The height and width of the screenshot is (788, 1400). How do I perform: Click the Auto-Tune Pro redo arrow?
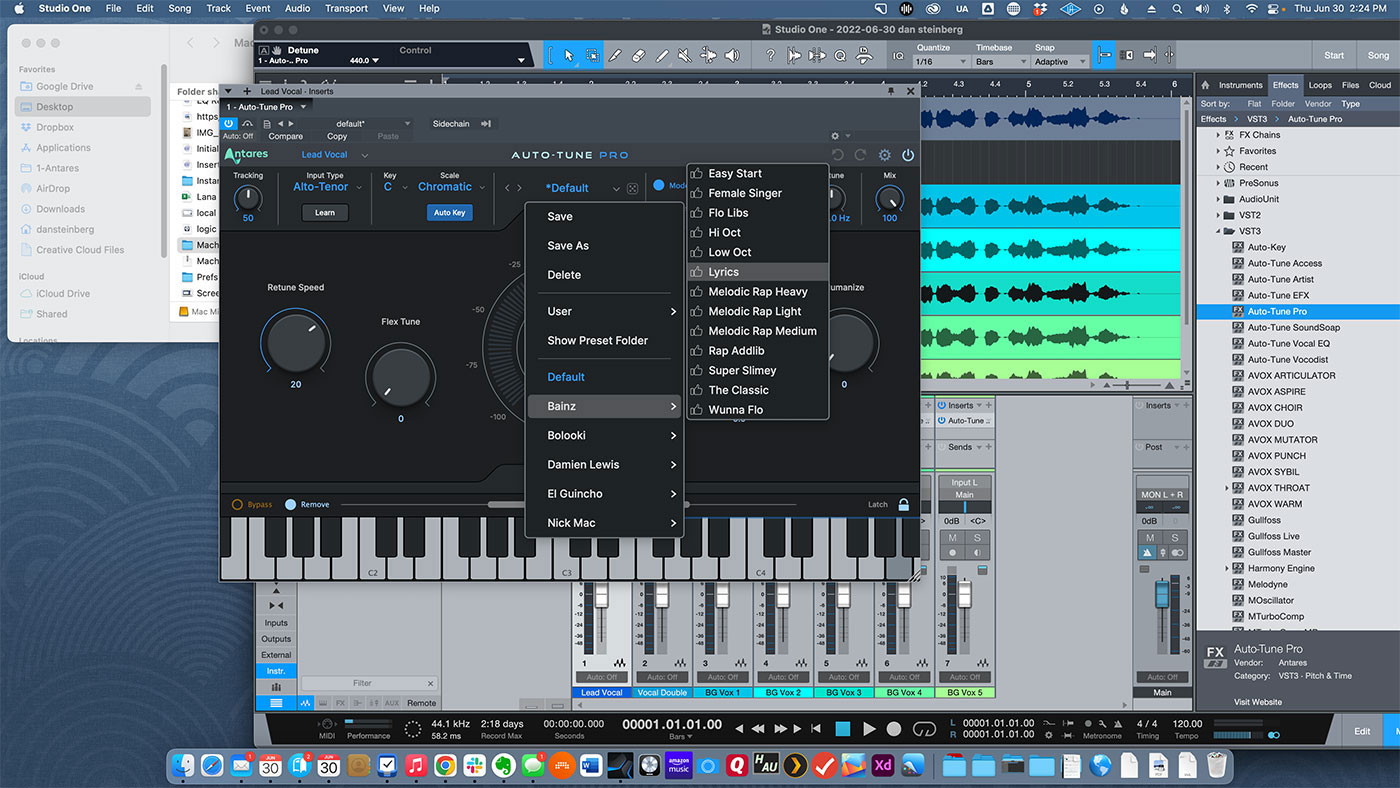coord(860,155)
